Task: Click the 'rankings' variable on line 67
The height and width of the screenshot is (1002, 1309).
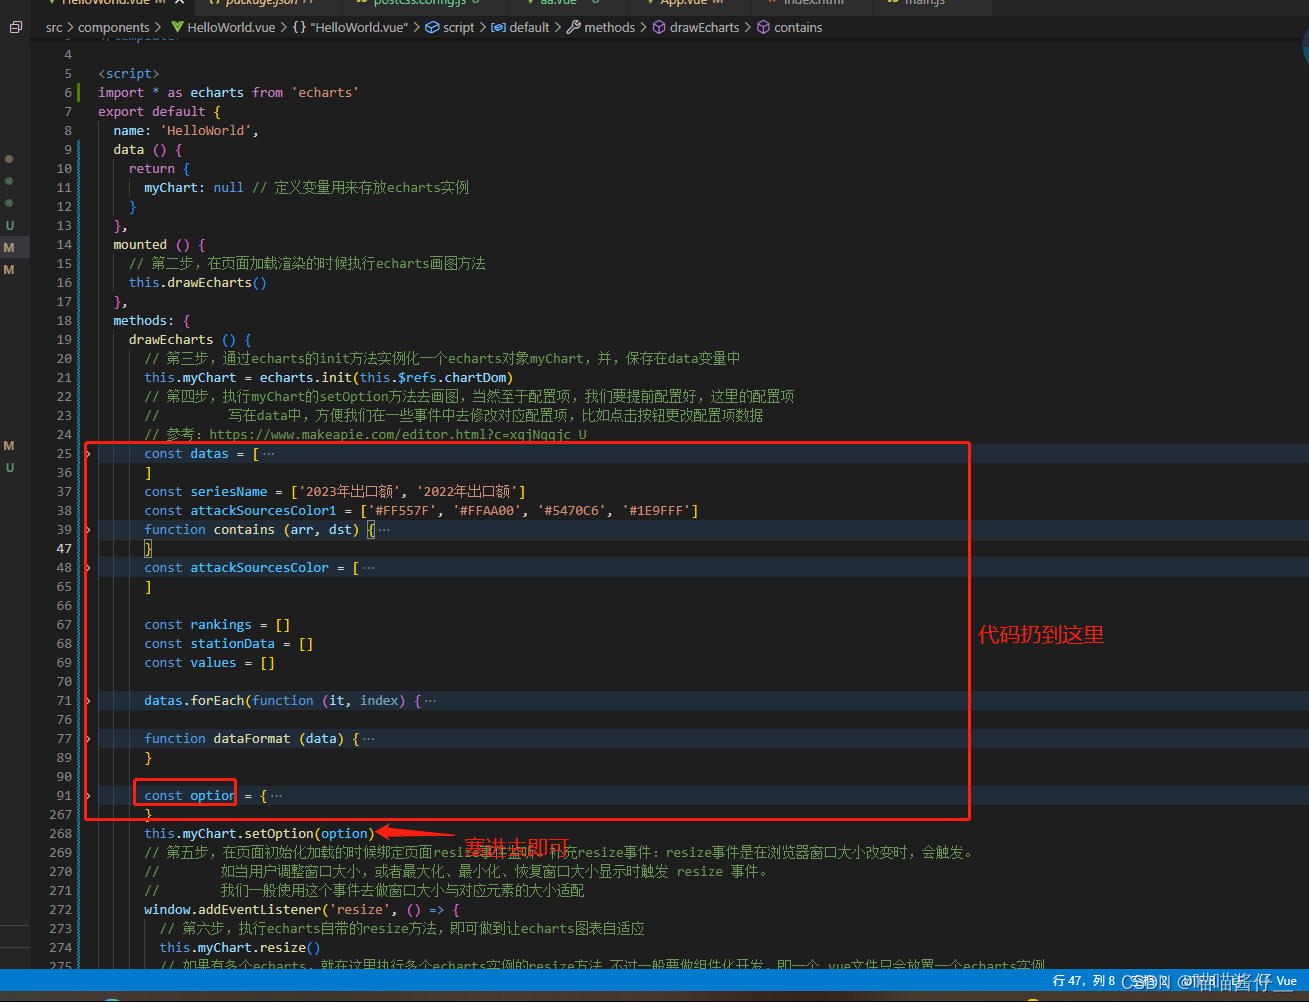Action: tap(221, 625)
